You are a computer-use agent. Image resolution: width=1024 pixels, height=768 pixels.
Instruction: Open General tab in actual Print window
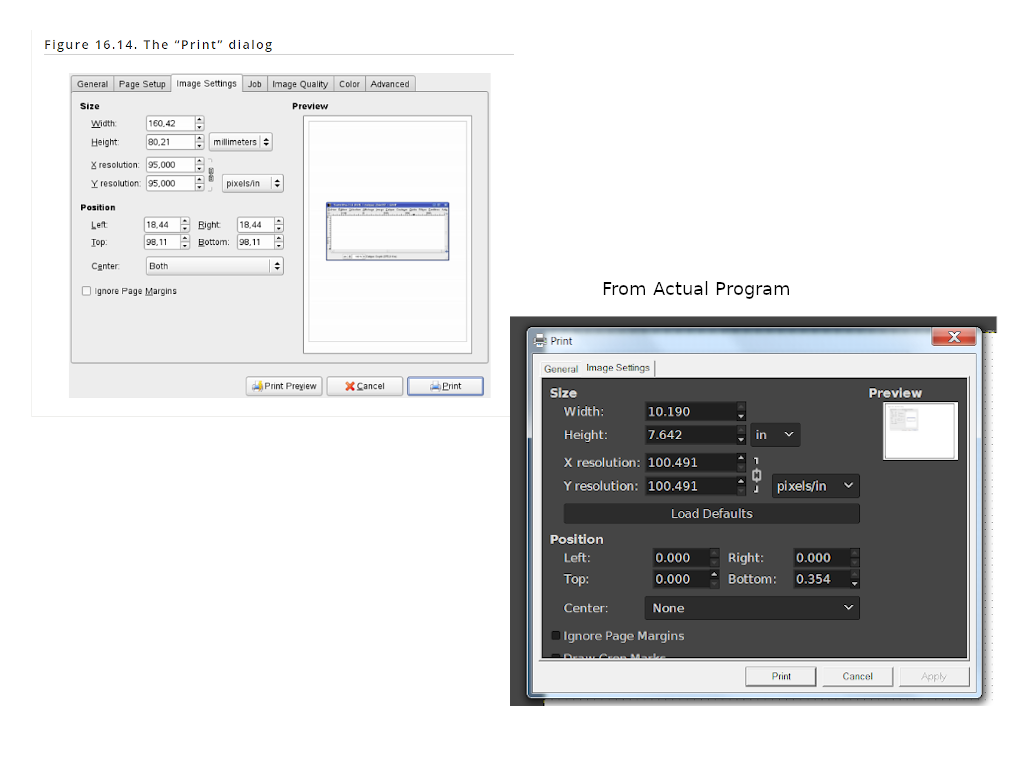[561, 369]
